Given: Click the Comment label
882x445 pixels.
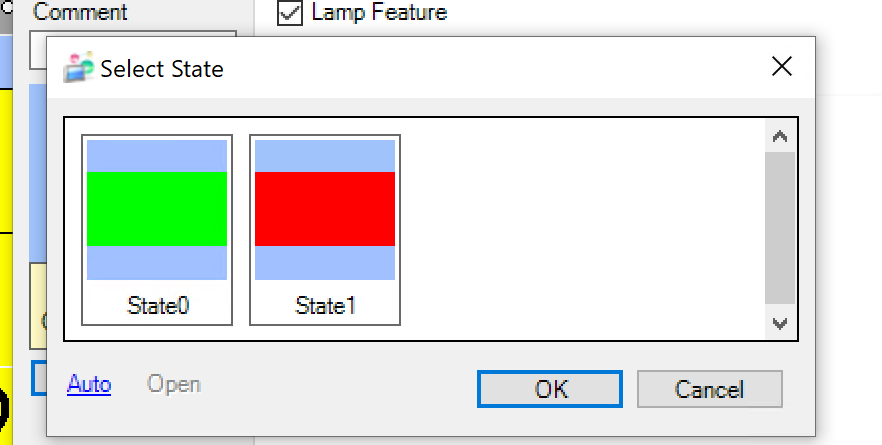Looking at the screenshot, I should [x=80, y=13].
